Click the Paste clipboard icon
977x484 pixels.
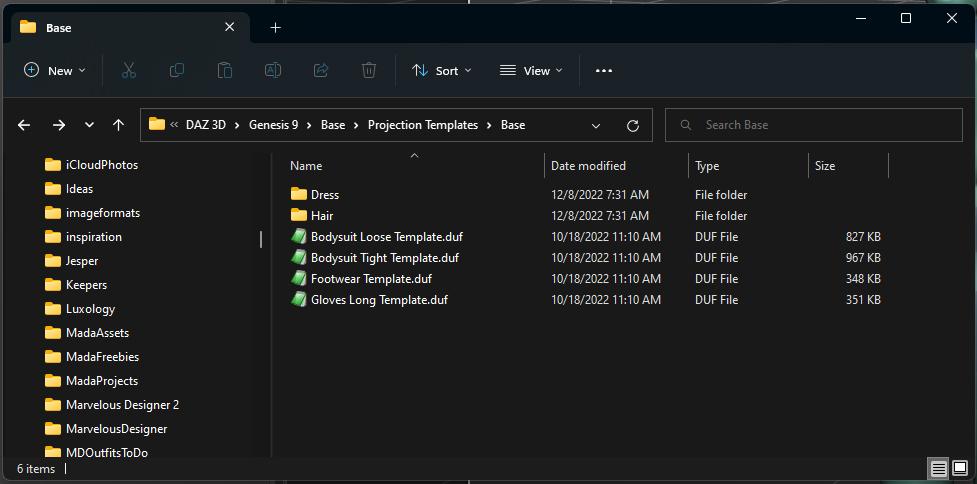[225, 70]
